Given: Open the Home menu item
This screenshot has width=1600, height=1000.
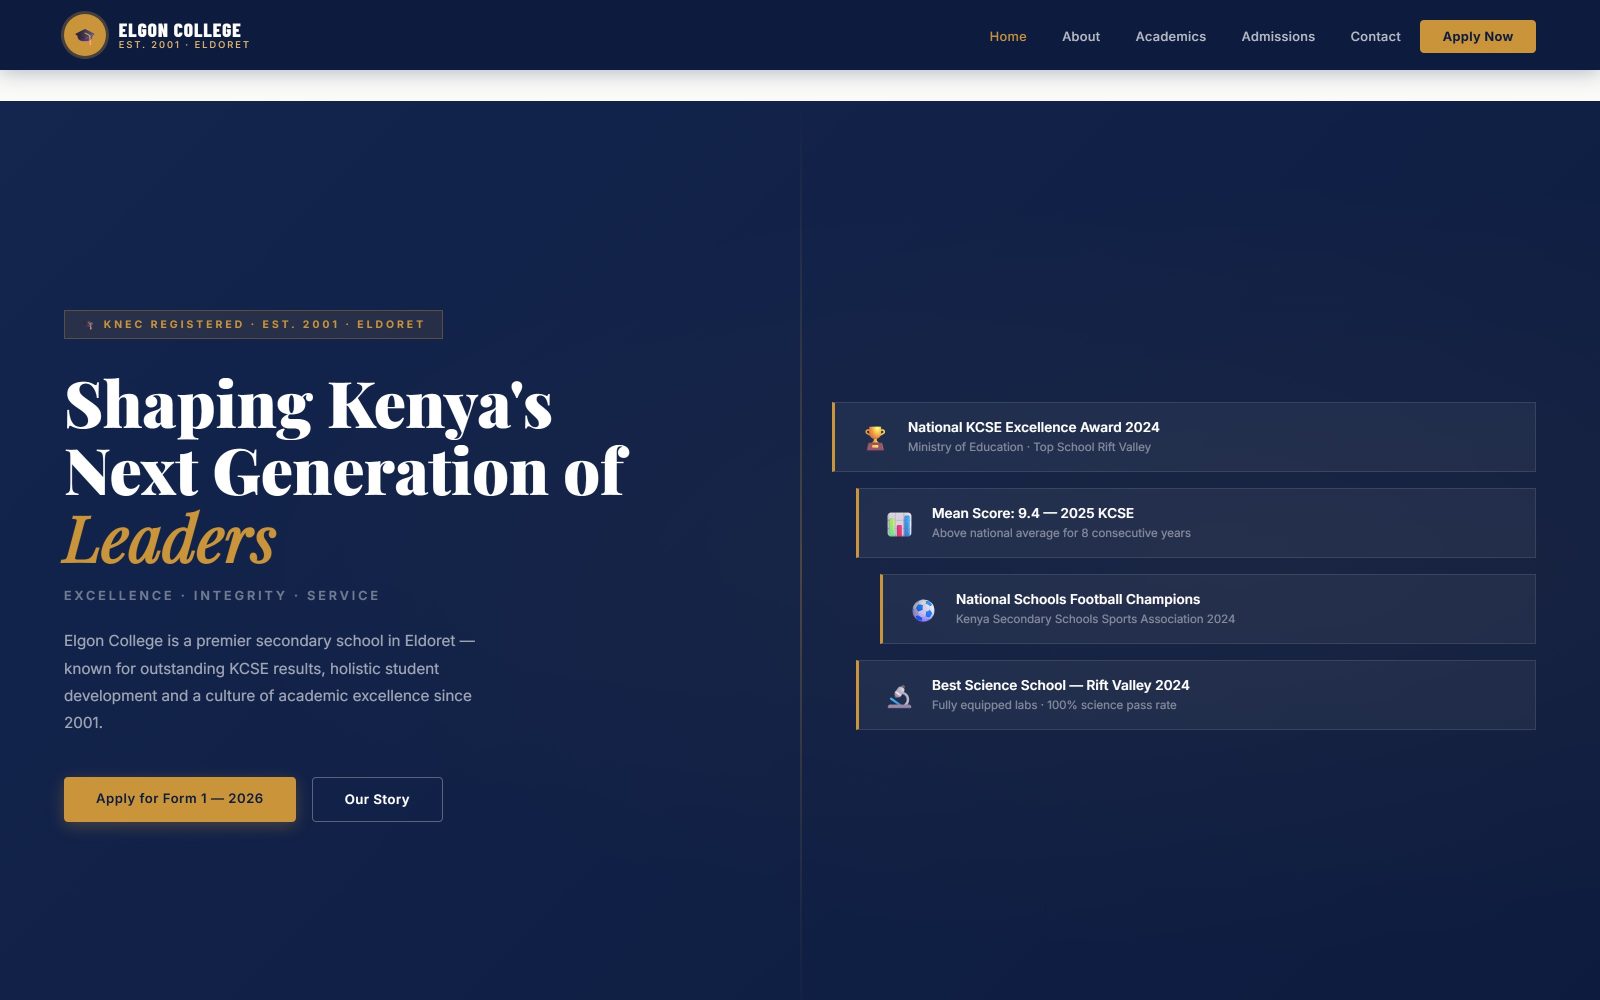Looking at the screenshot, I should (1008, 36).
